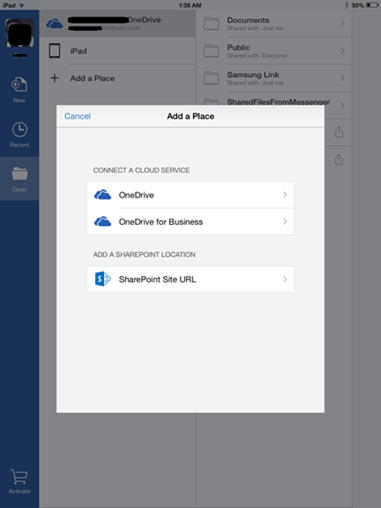Click the SharePoint logo icon

102,279
